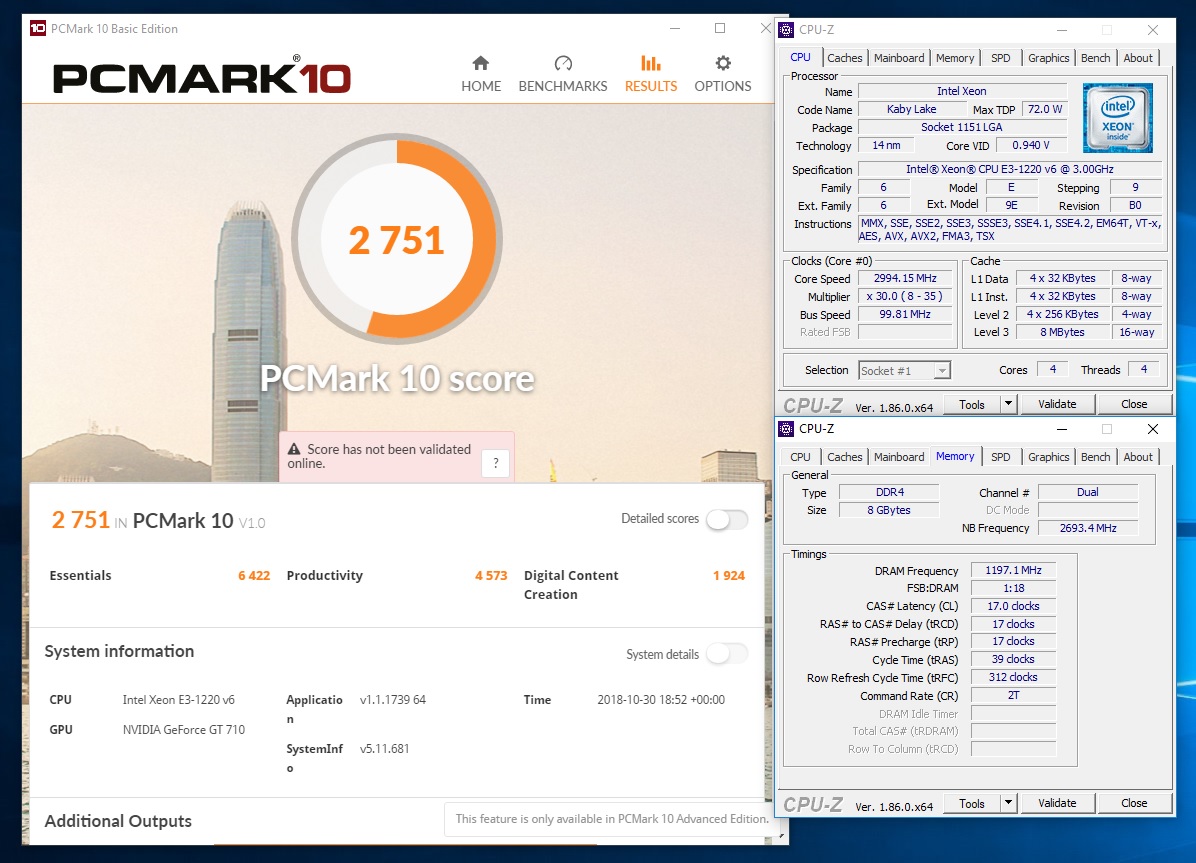
Task: Click Close button in bottom CPU-Z
Action: point(1133,803)
